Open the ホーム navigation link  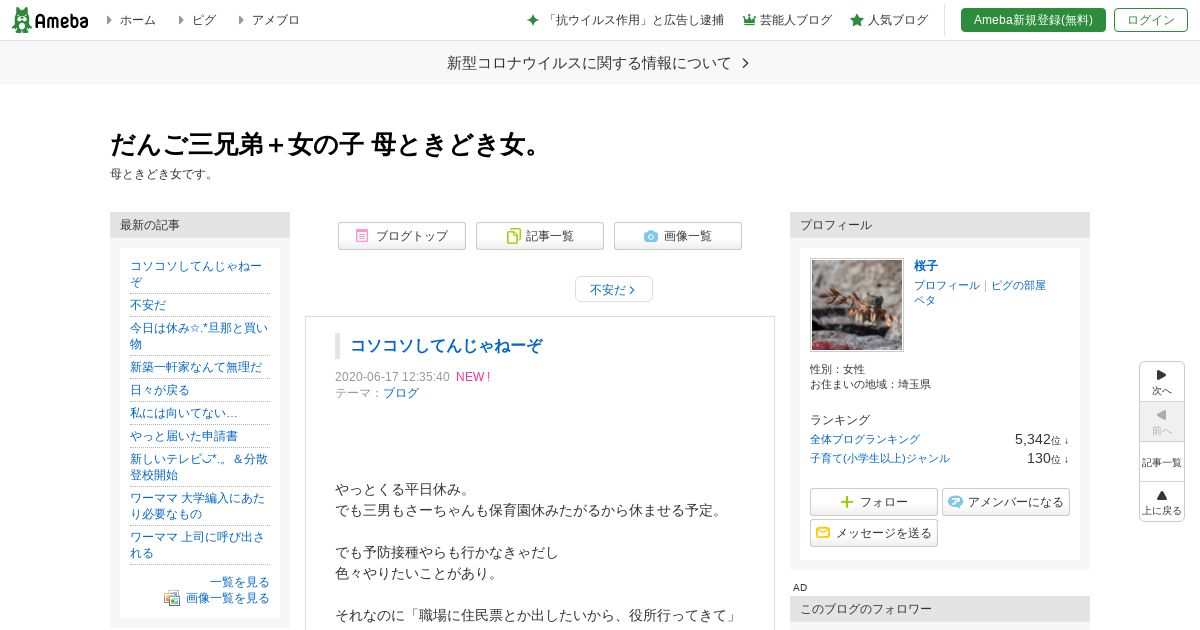[138, 20]
